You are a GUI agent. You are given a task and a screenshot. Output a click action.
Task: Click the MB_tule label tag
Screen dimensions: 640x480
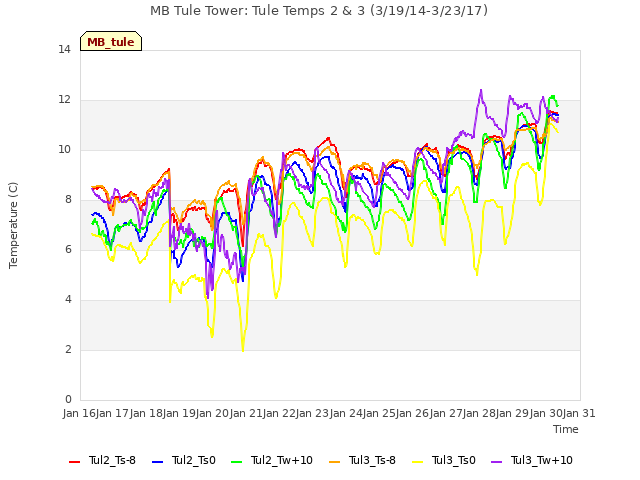click(111, 41)
